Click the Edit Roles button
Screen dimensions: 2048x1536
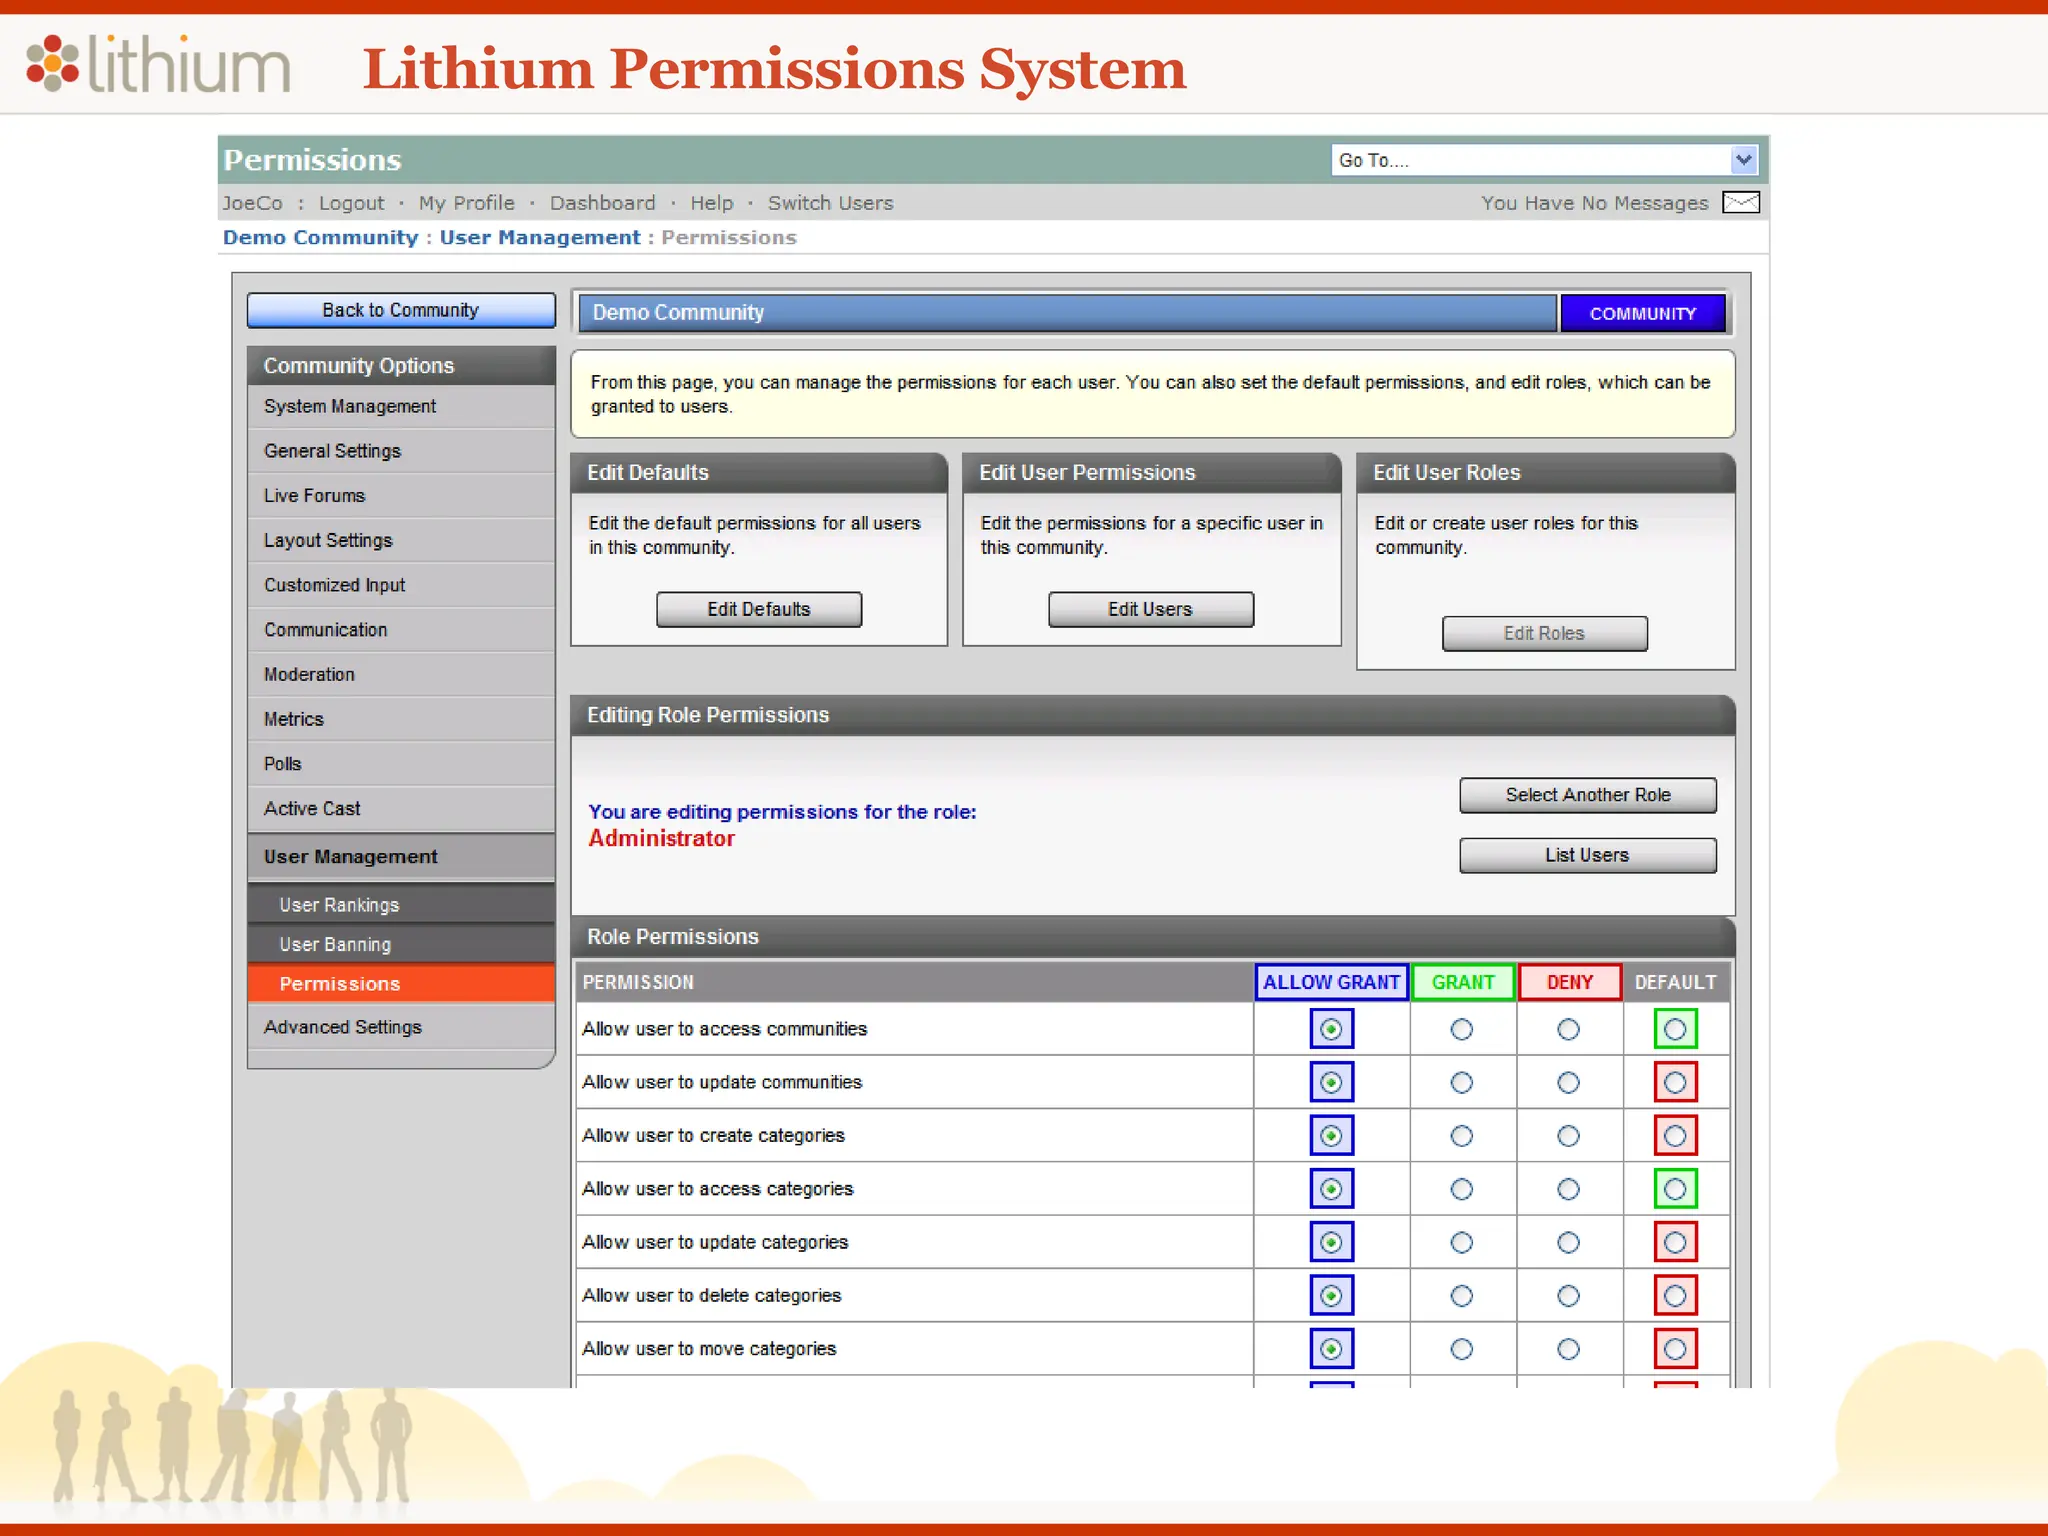1545,633
